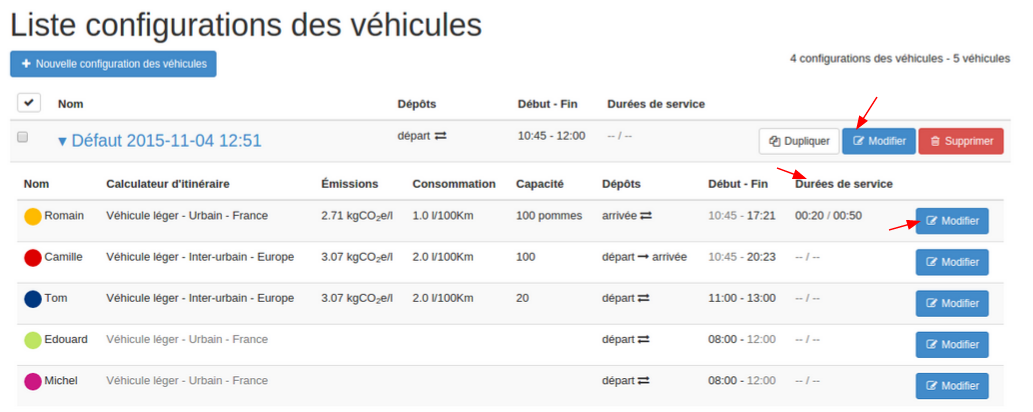Screen dimensions: 1033x412
Task: Delete configuration with the Supprimer button
Action: [x=960, y=141]
